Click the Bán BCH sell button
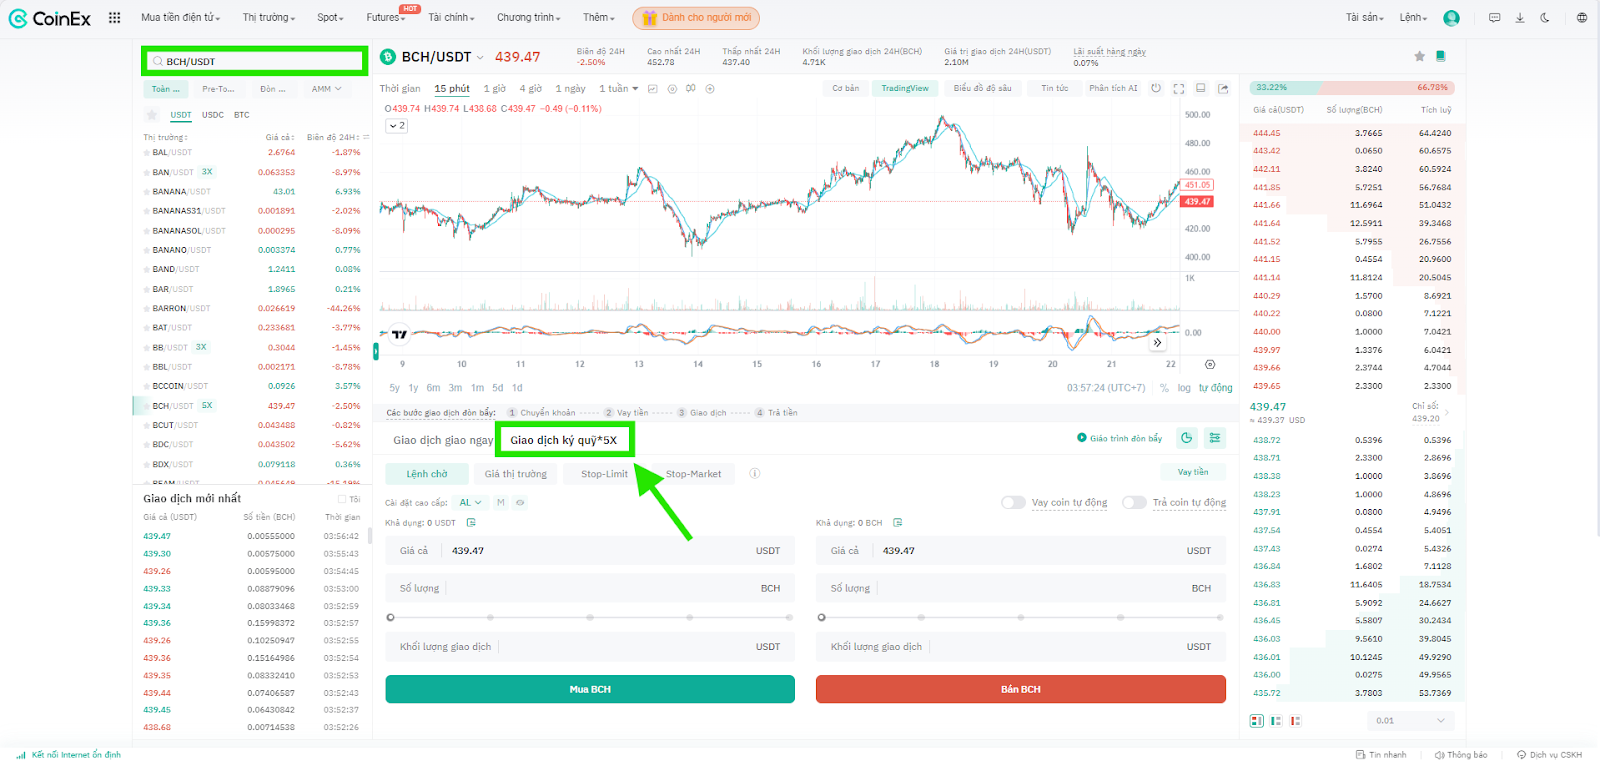1600x761 pixels. pos(1021,689)
